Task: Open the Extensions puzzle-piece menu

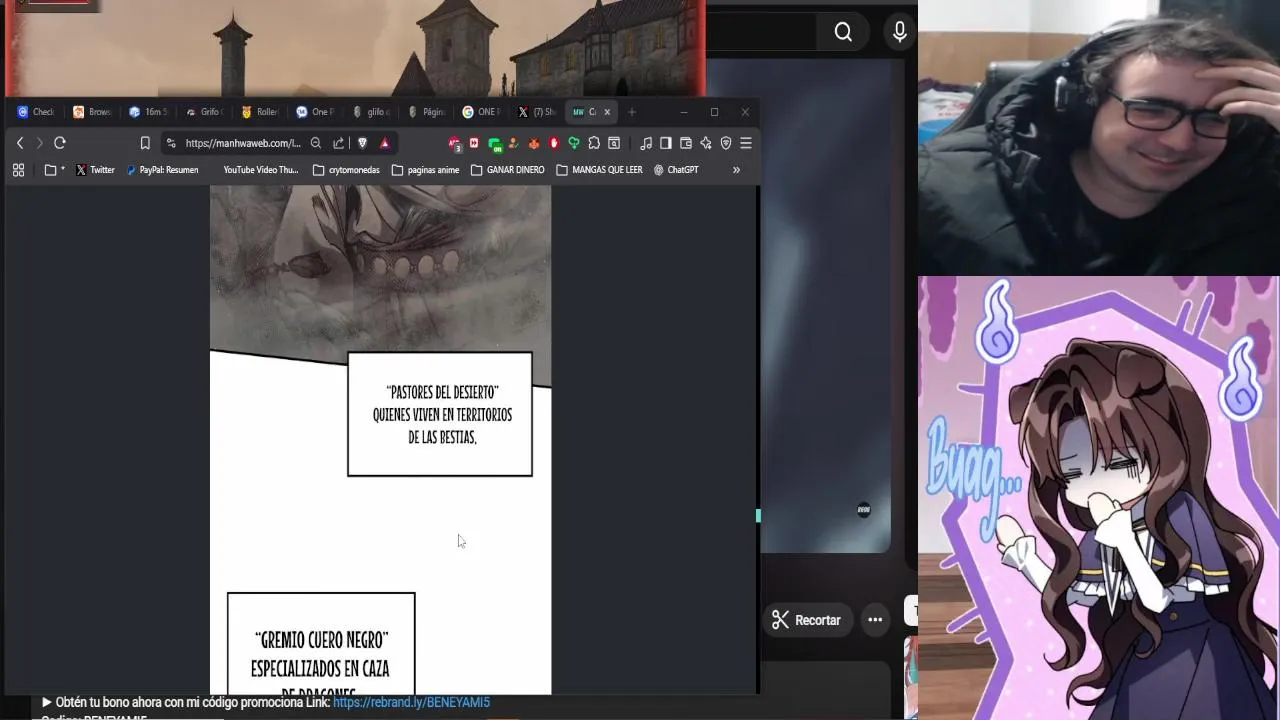Action: (x=594, y=143)
